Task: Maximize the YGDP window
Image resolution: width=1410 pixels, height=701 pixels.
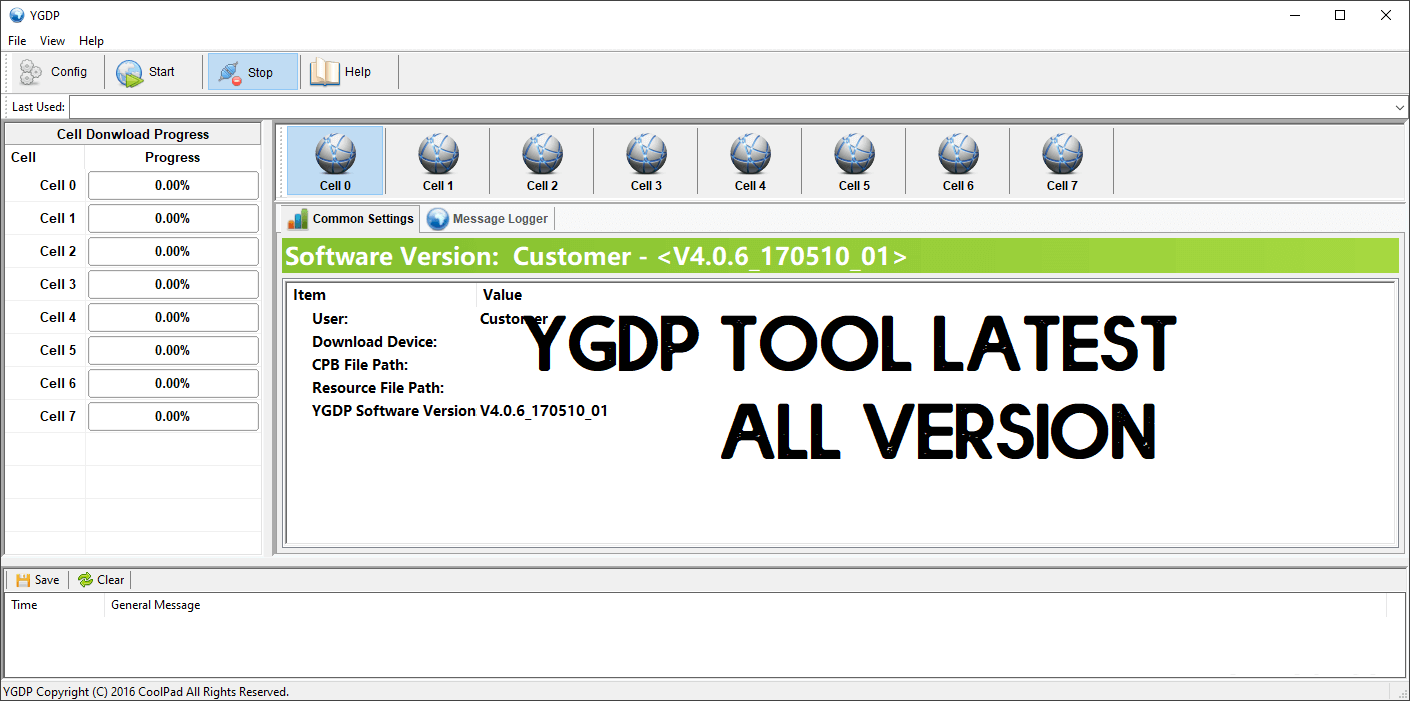Action: (x=1340, y=15)
